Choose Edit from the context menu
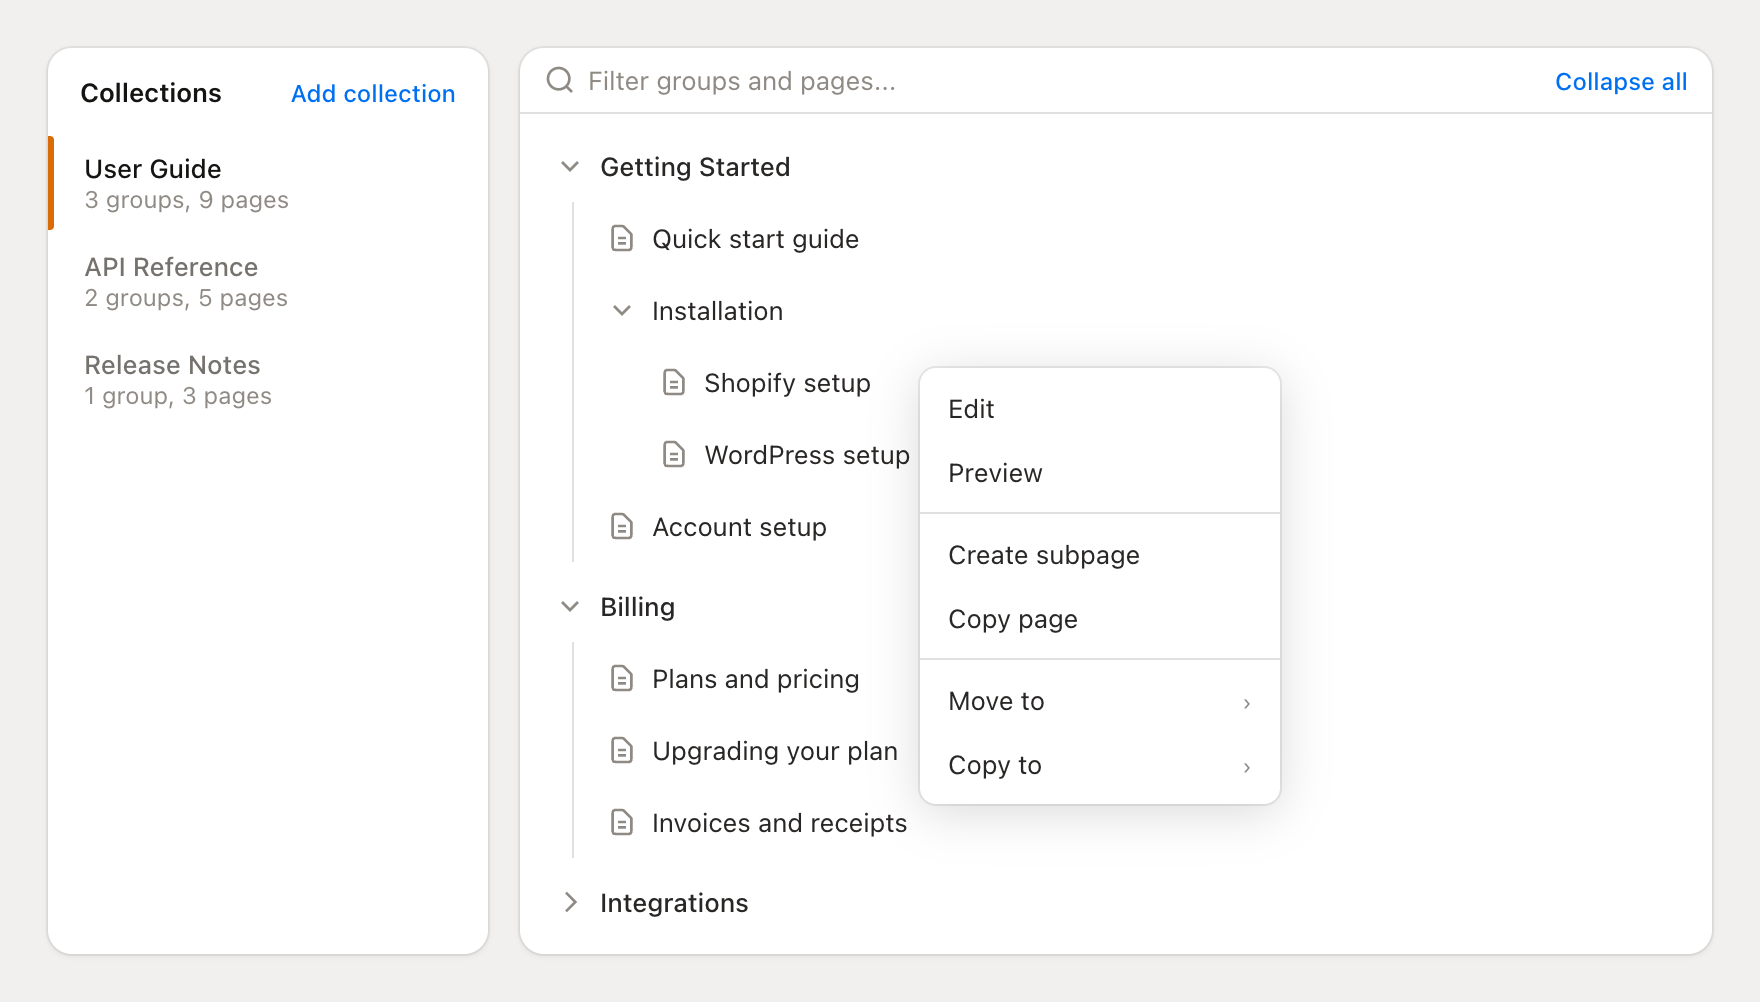Screen dimensions: 1760x1002 pyautogui.click(x=971, y=409)
